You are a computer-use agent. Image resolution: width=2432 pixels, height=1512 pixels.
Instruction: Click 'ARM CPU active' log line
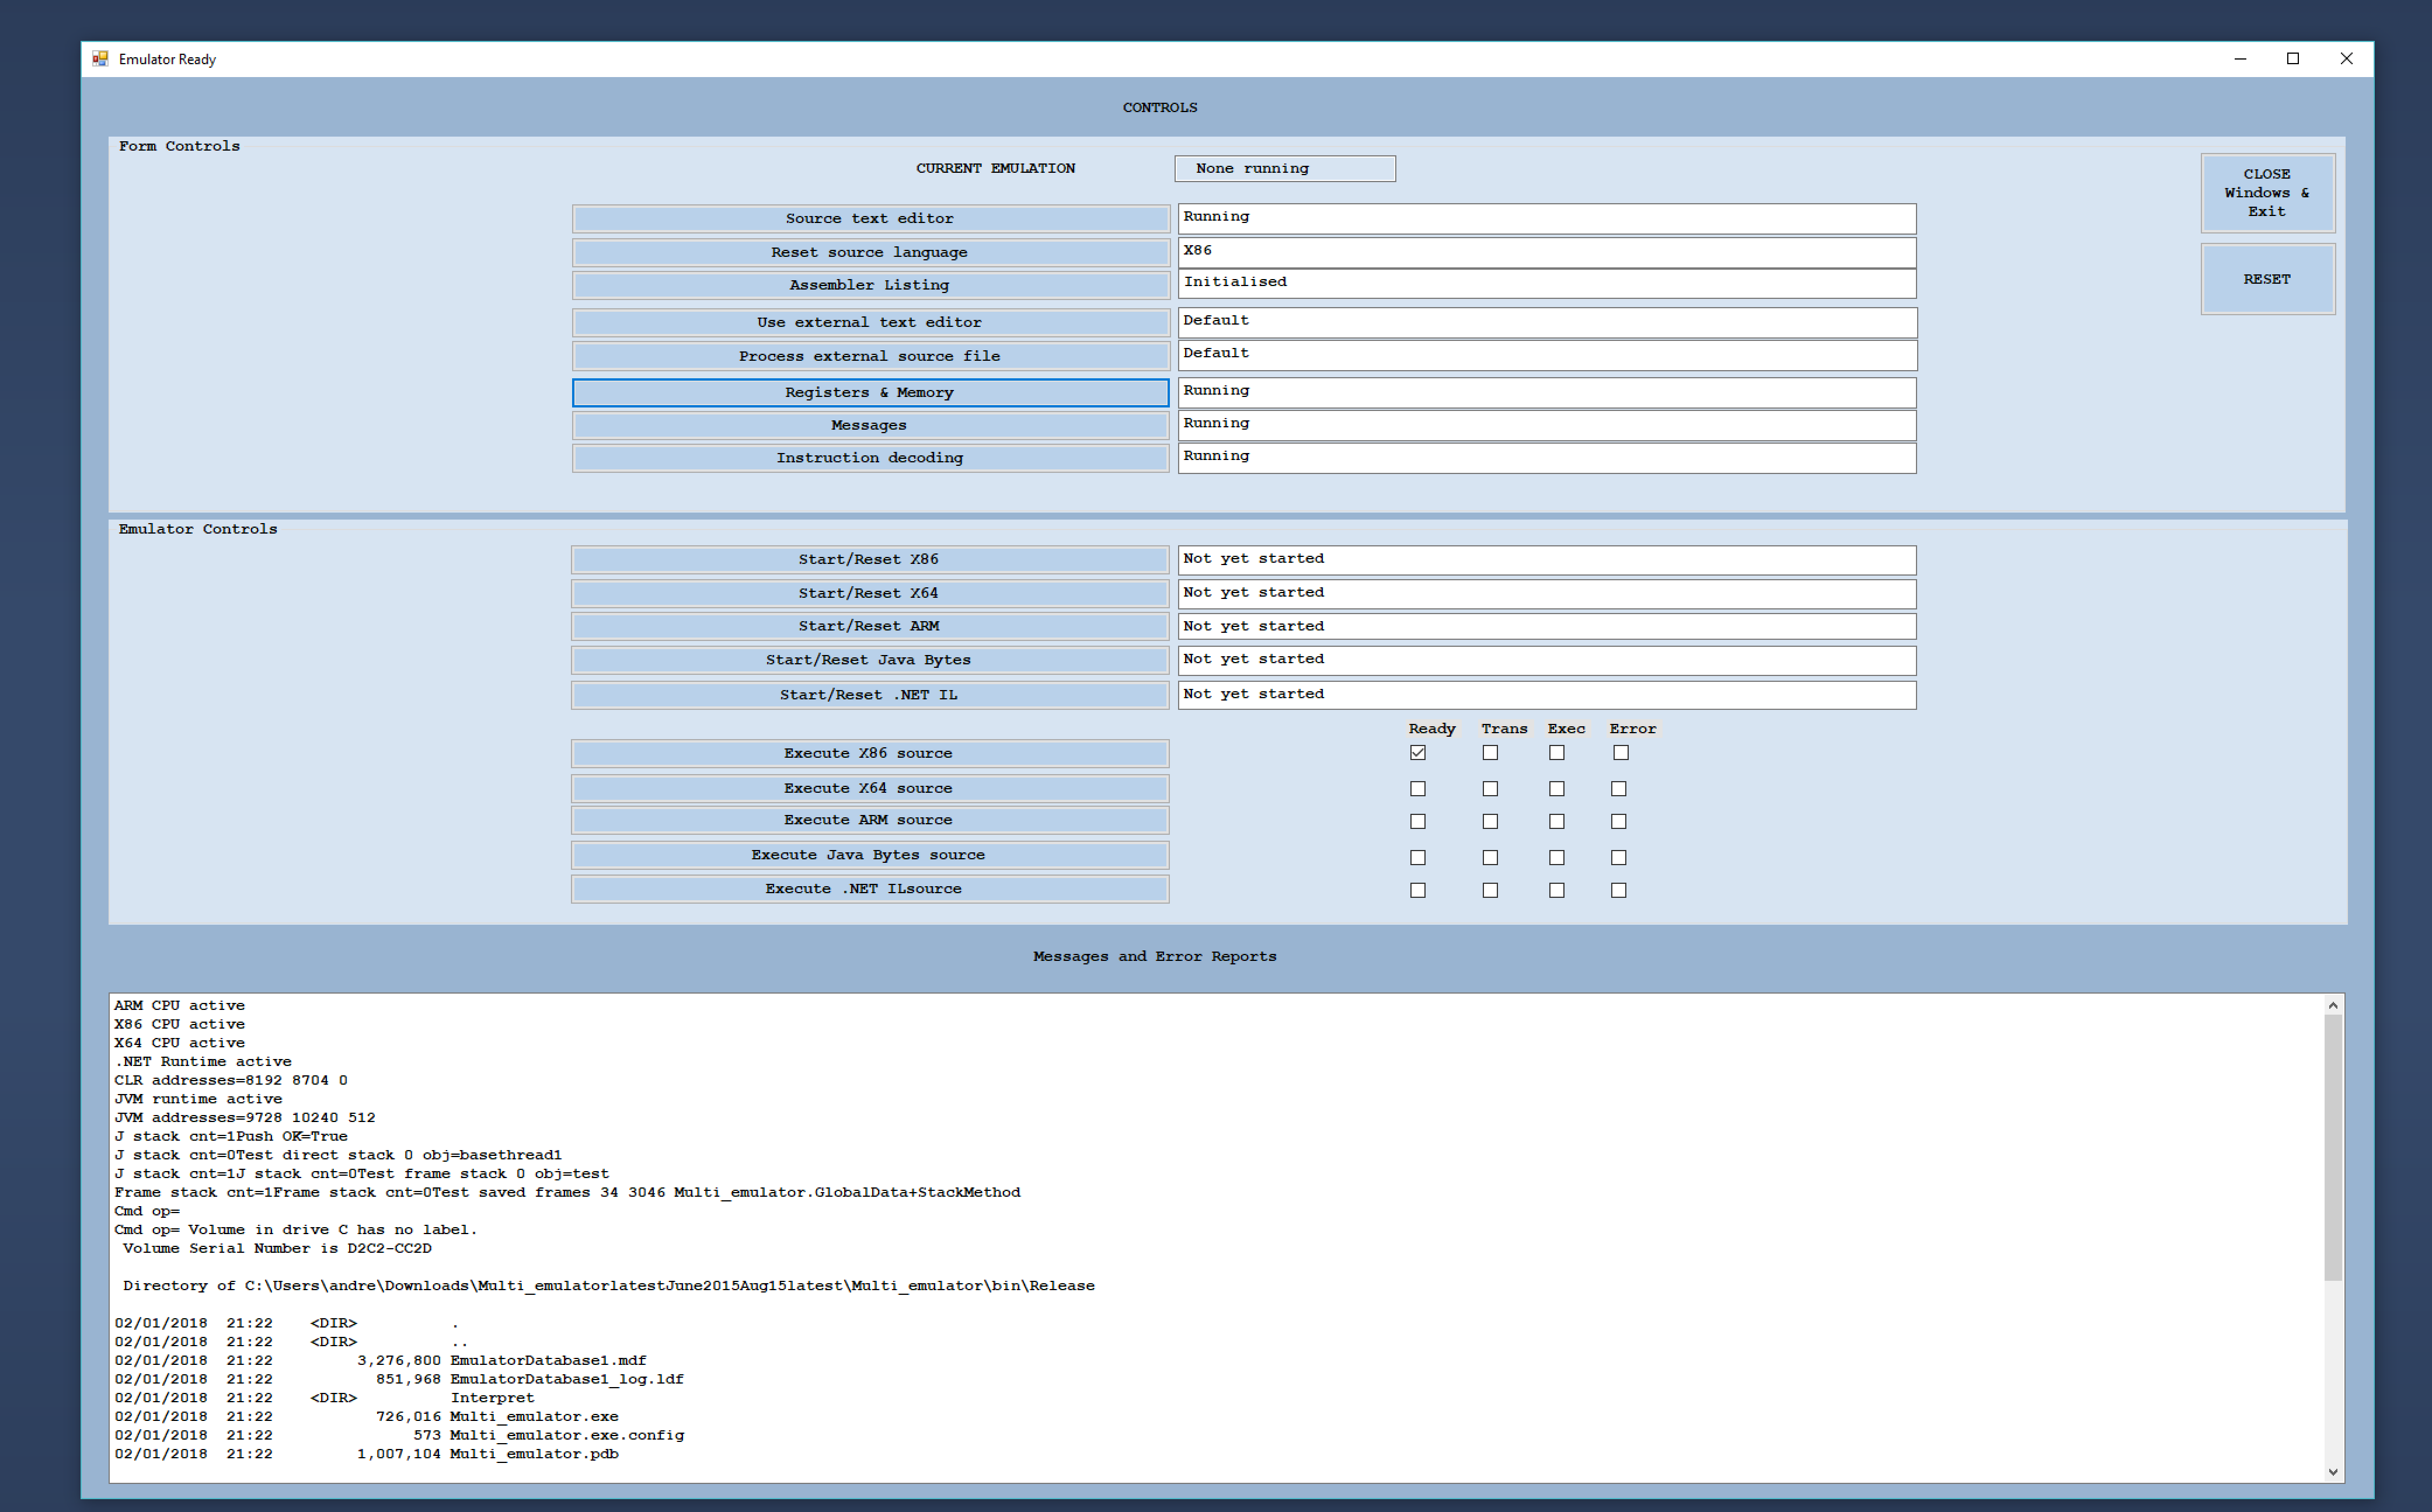(179, 1005)
